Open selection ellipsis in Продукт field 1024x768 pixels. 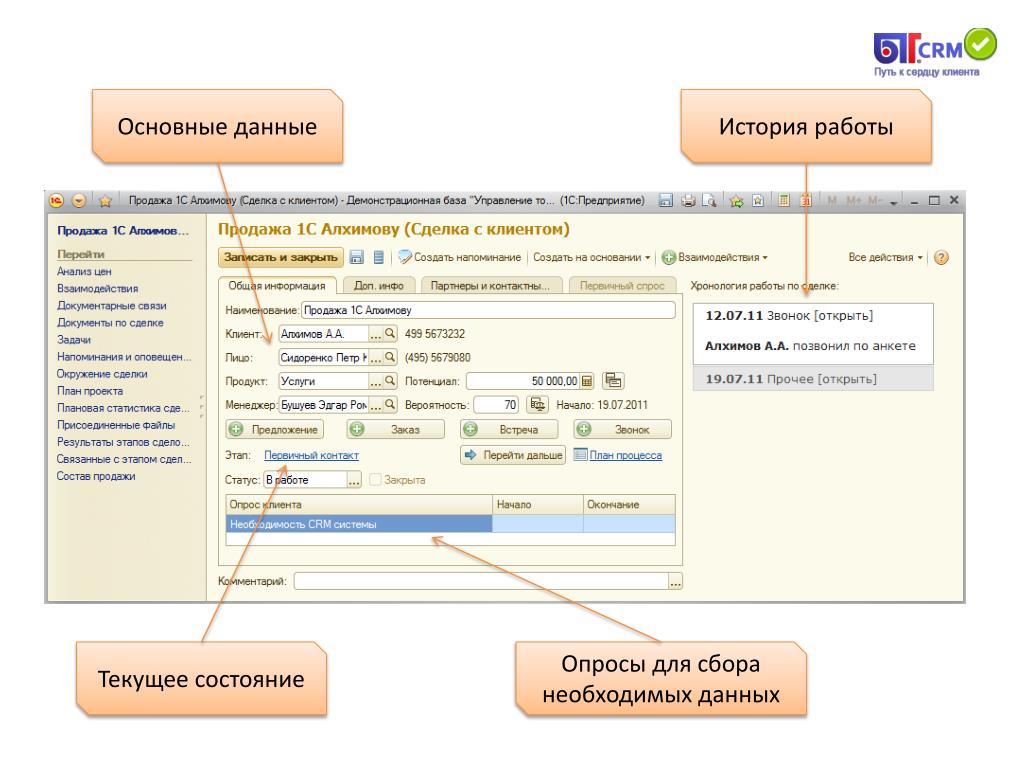pos(376,381)
